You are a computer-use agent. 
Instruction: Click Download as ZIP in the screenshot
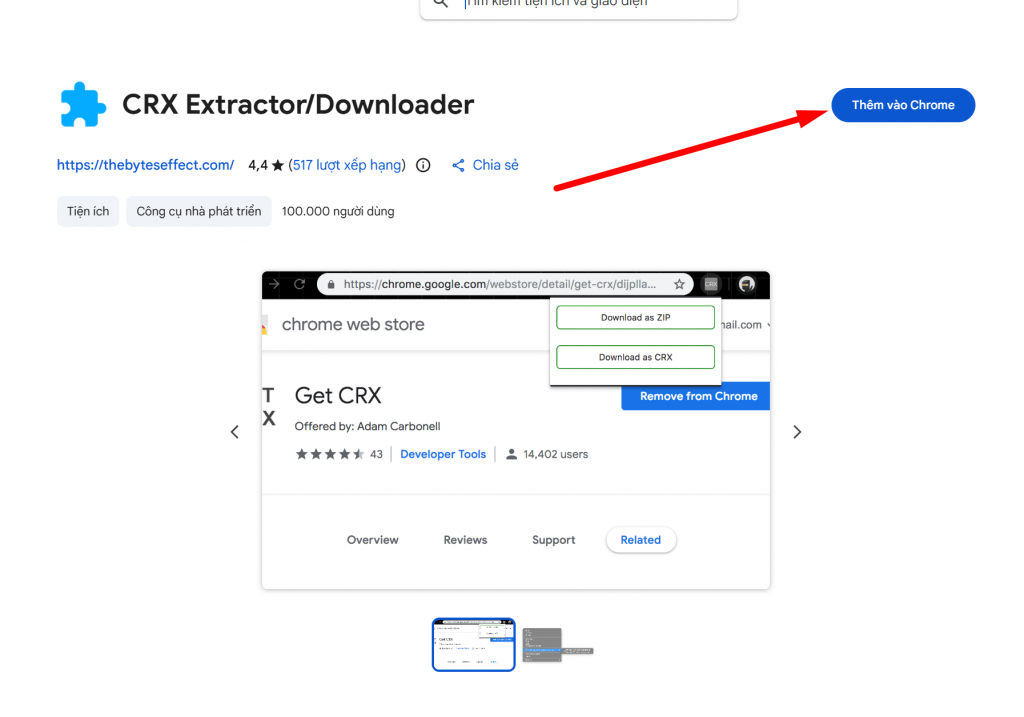(635, 317)
